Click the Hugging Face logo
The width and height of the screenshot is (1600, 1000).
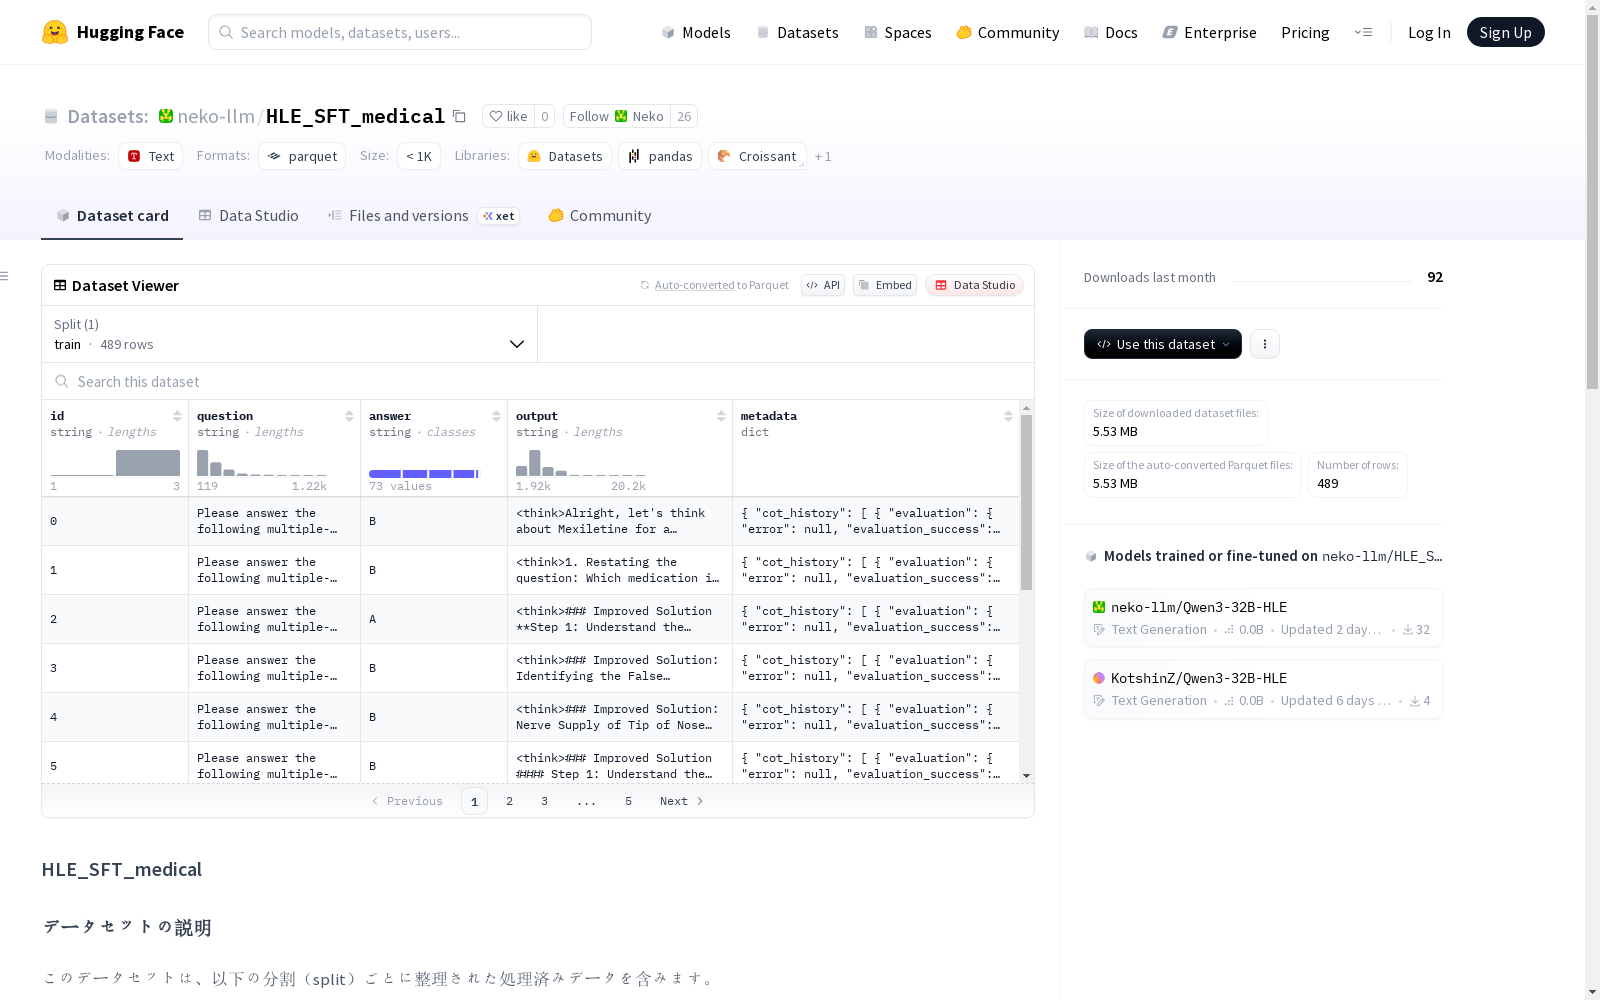113,32
